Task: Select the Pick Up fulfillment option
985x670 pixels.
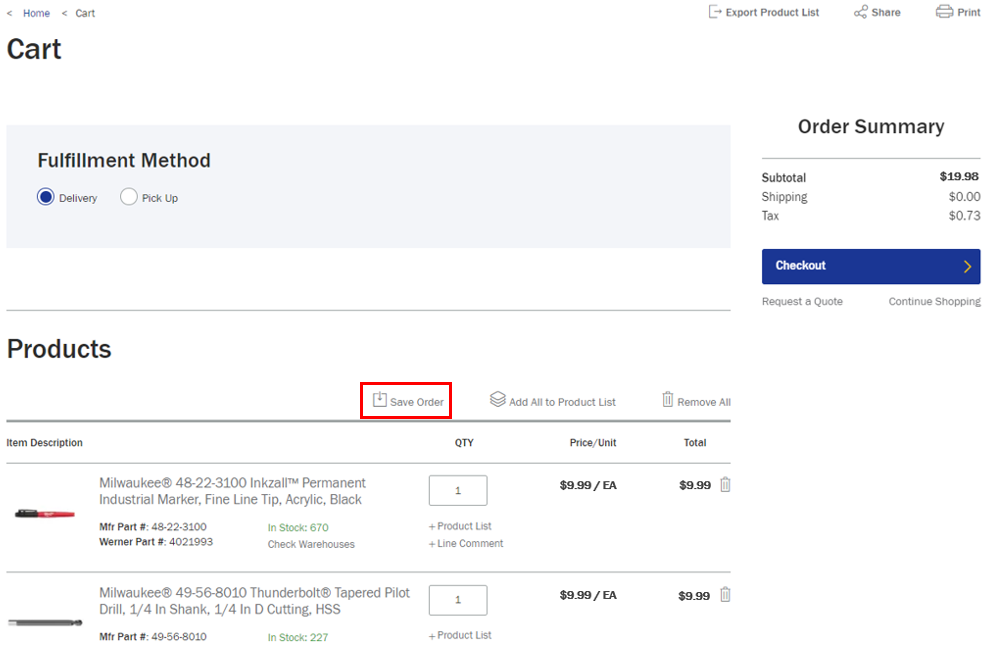Action: [129, 197]
